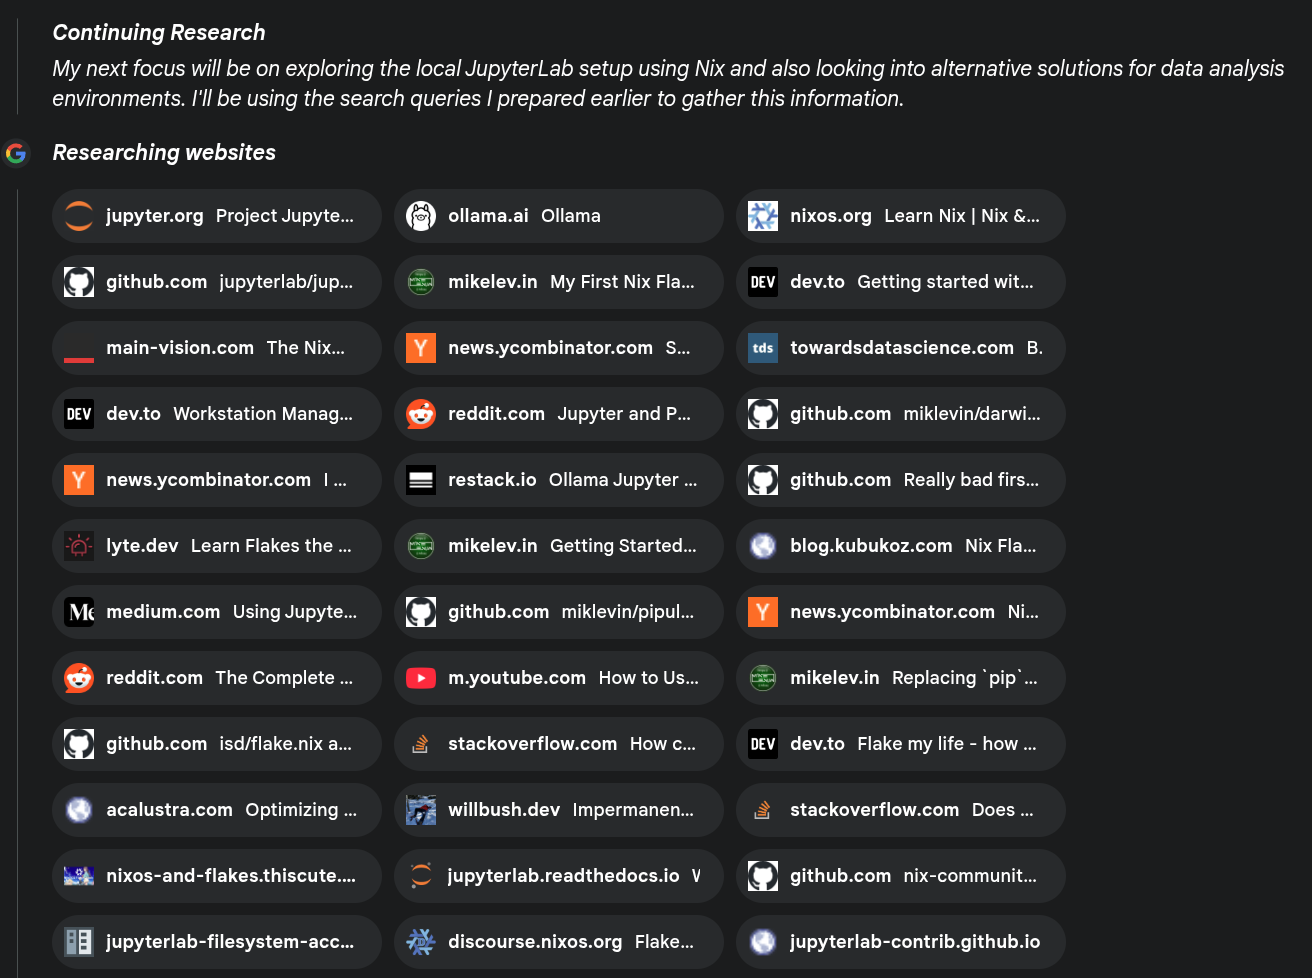The image size is (1312, 978).
Task: Open blog.kubukoz.com Nix Fla... link
Action: click(x=901, y=546)
